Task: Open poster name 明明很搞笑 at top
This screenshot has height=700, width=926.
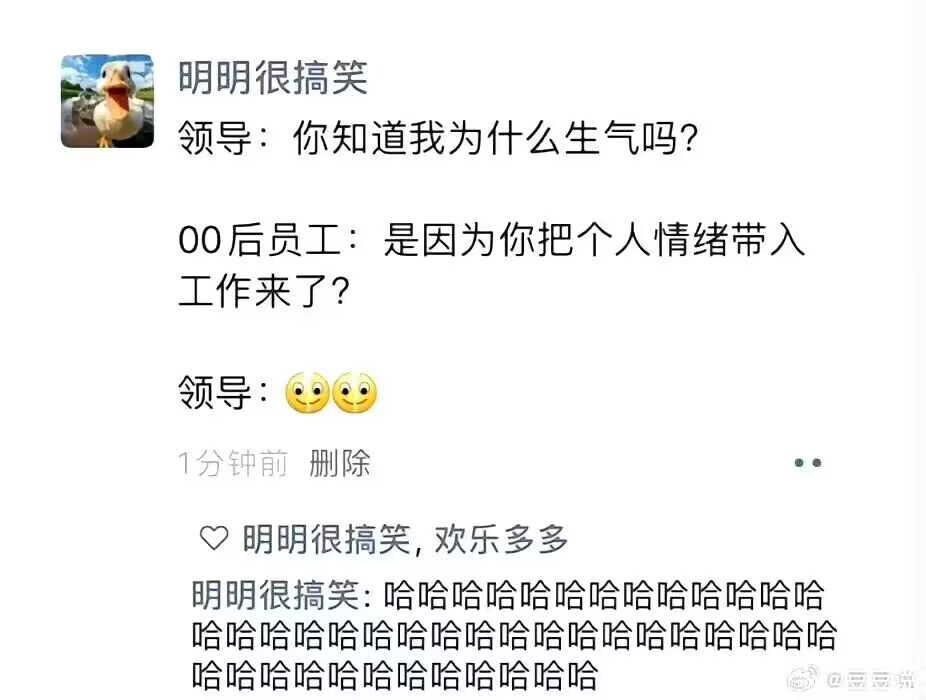Action: point(273,78)
